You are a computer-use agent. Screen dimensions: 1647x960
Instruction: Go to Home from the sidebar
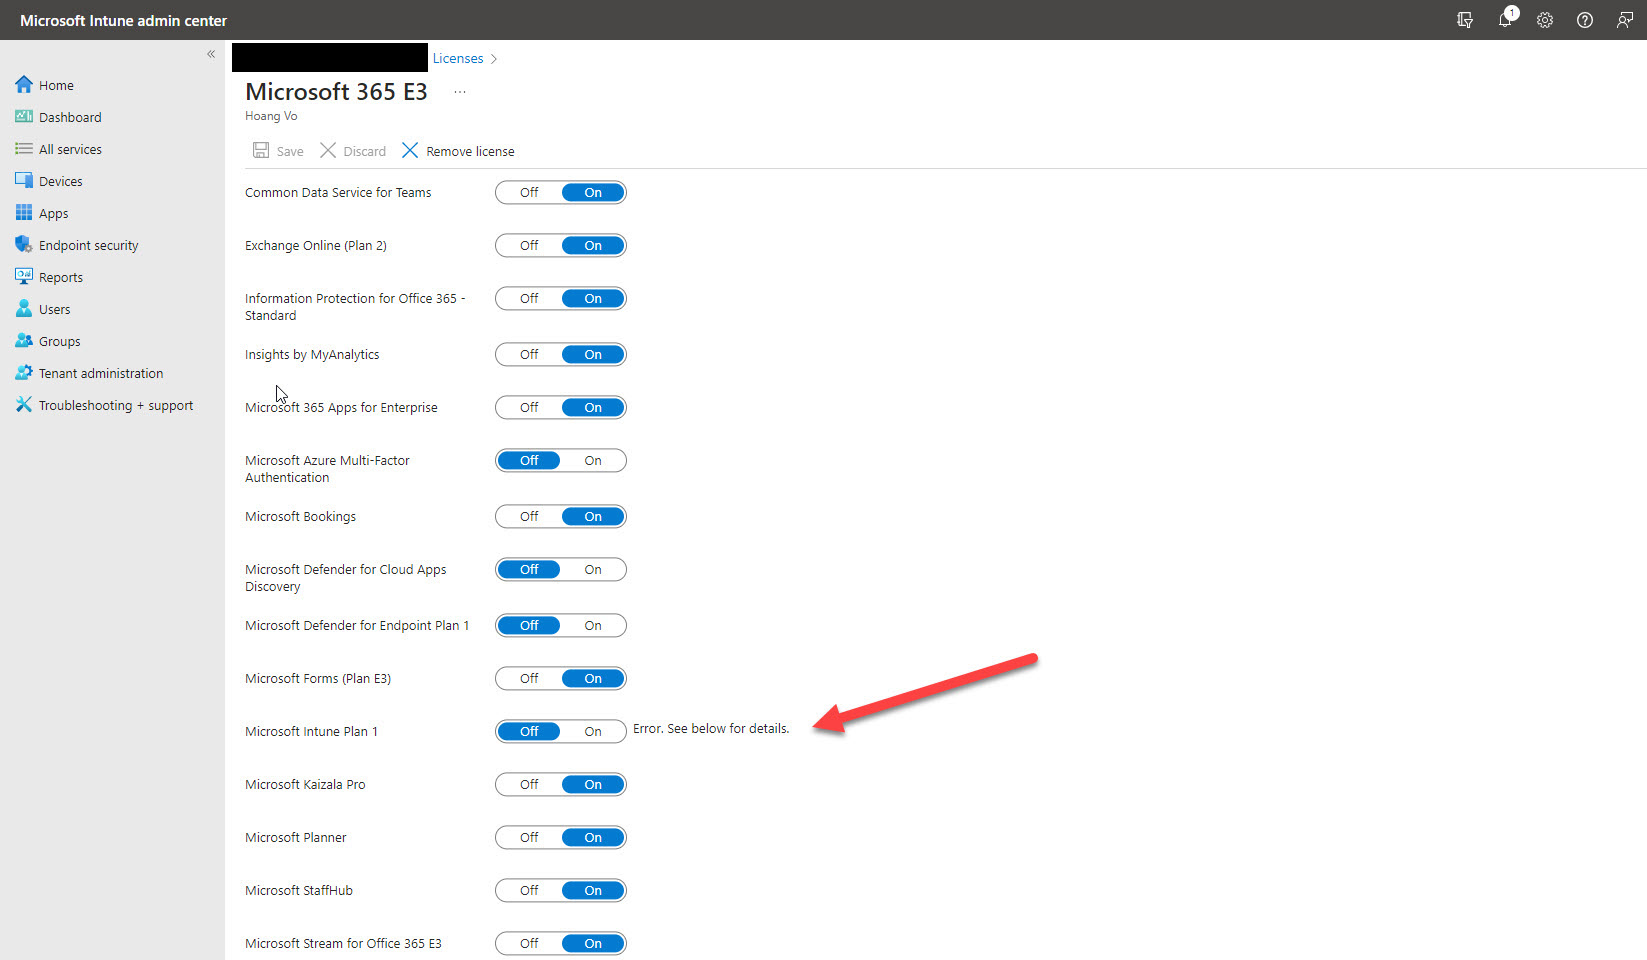click(x=55, y=85)
